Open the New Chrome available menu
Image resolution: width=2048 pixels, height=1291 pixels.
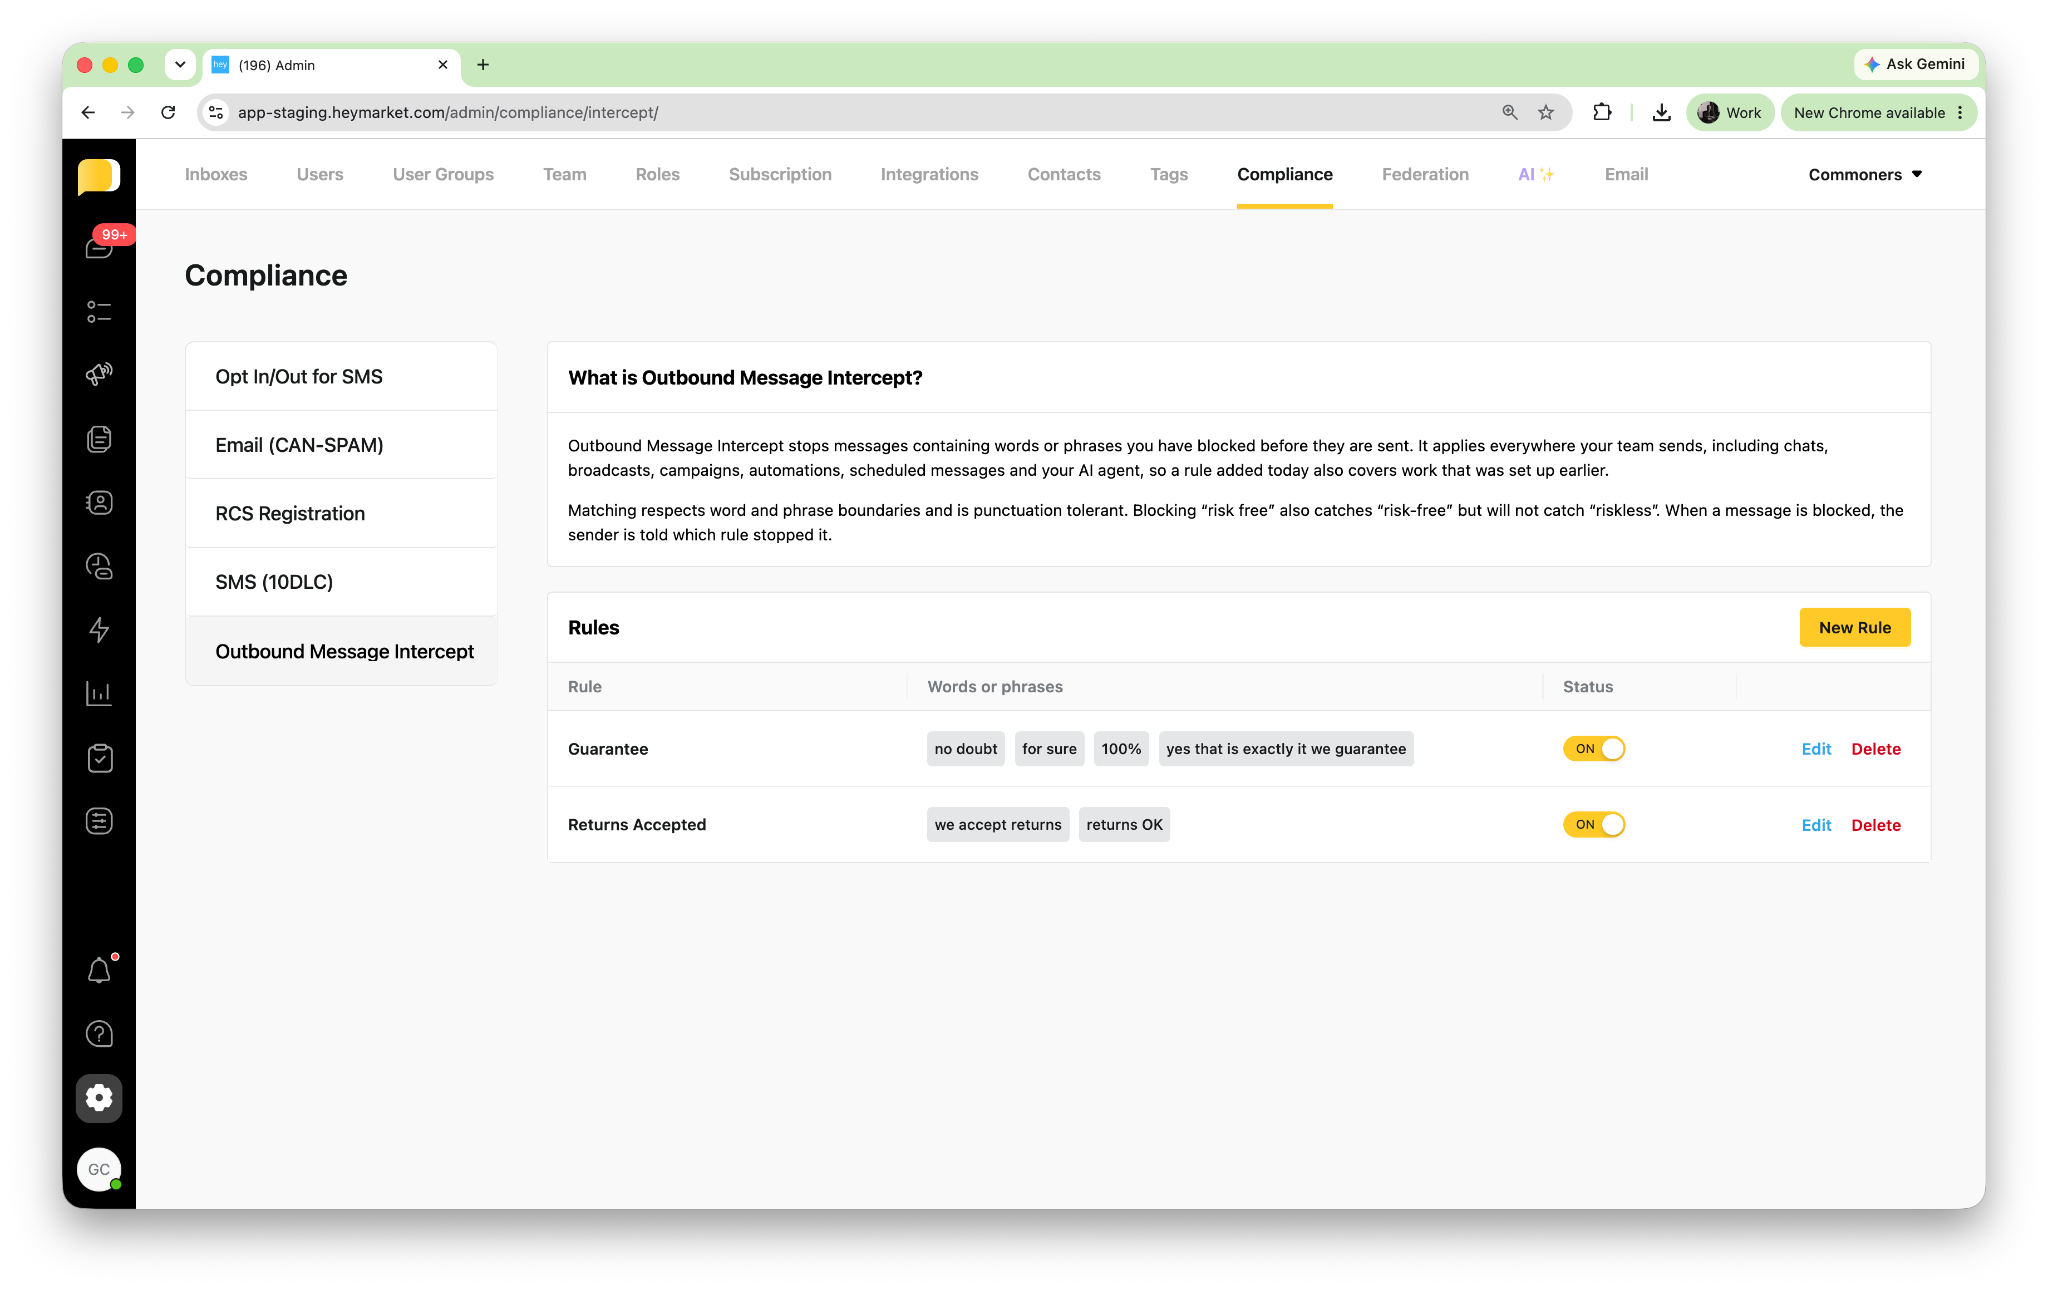coord(1878,113)
